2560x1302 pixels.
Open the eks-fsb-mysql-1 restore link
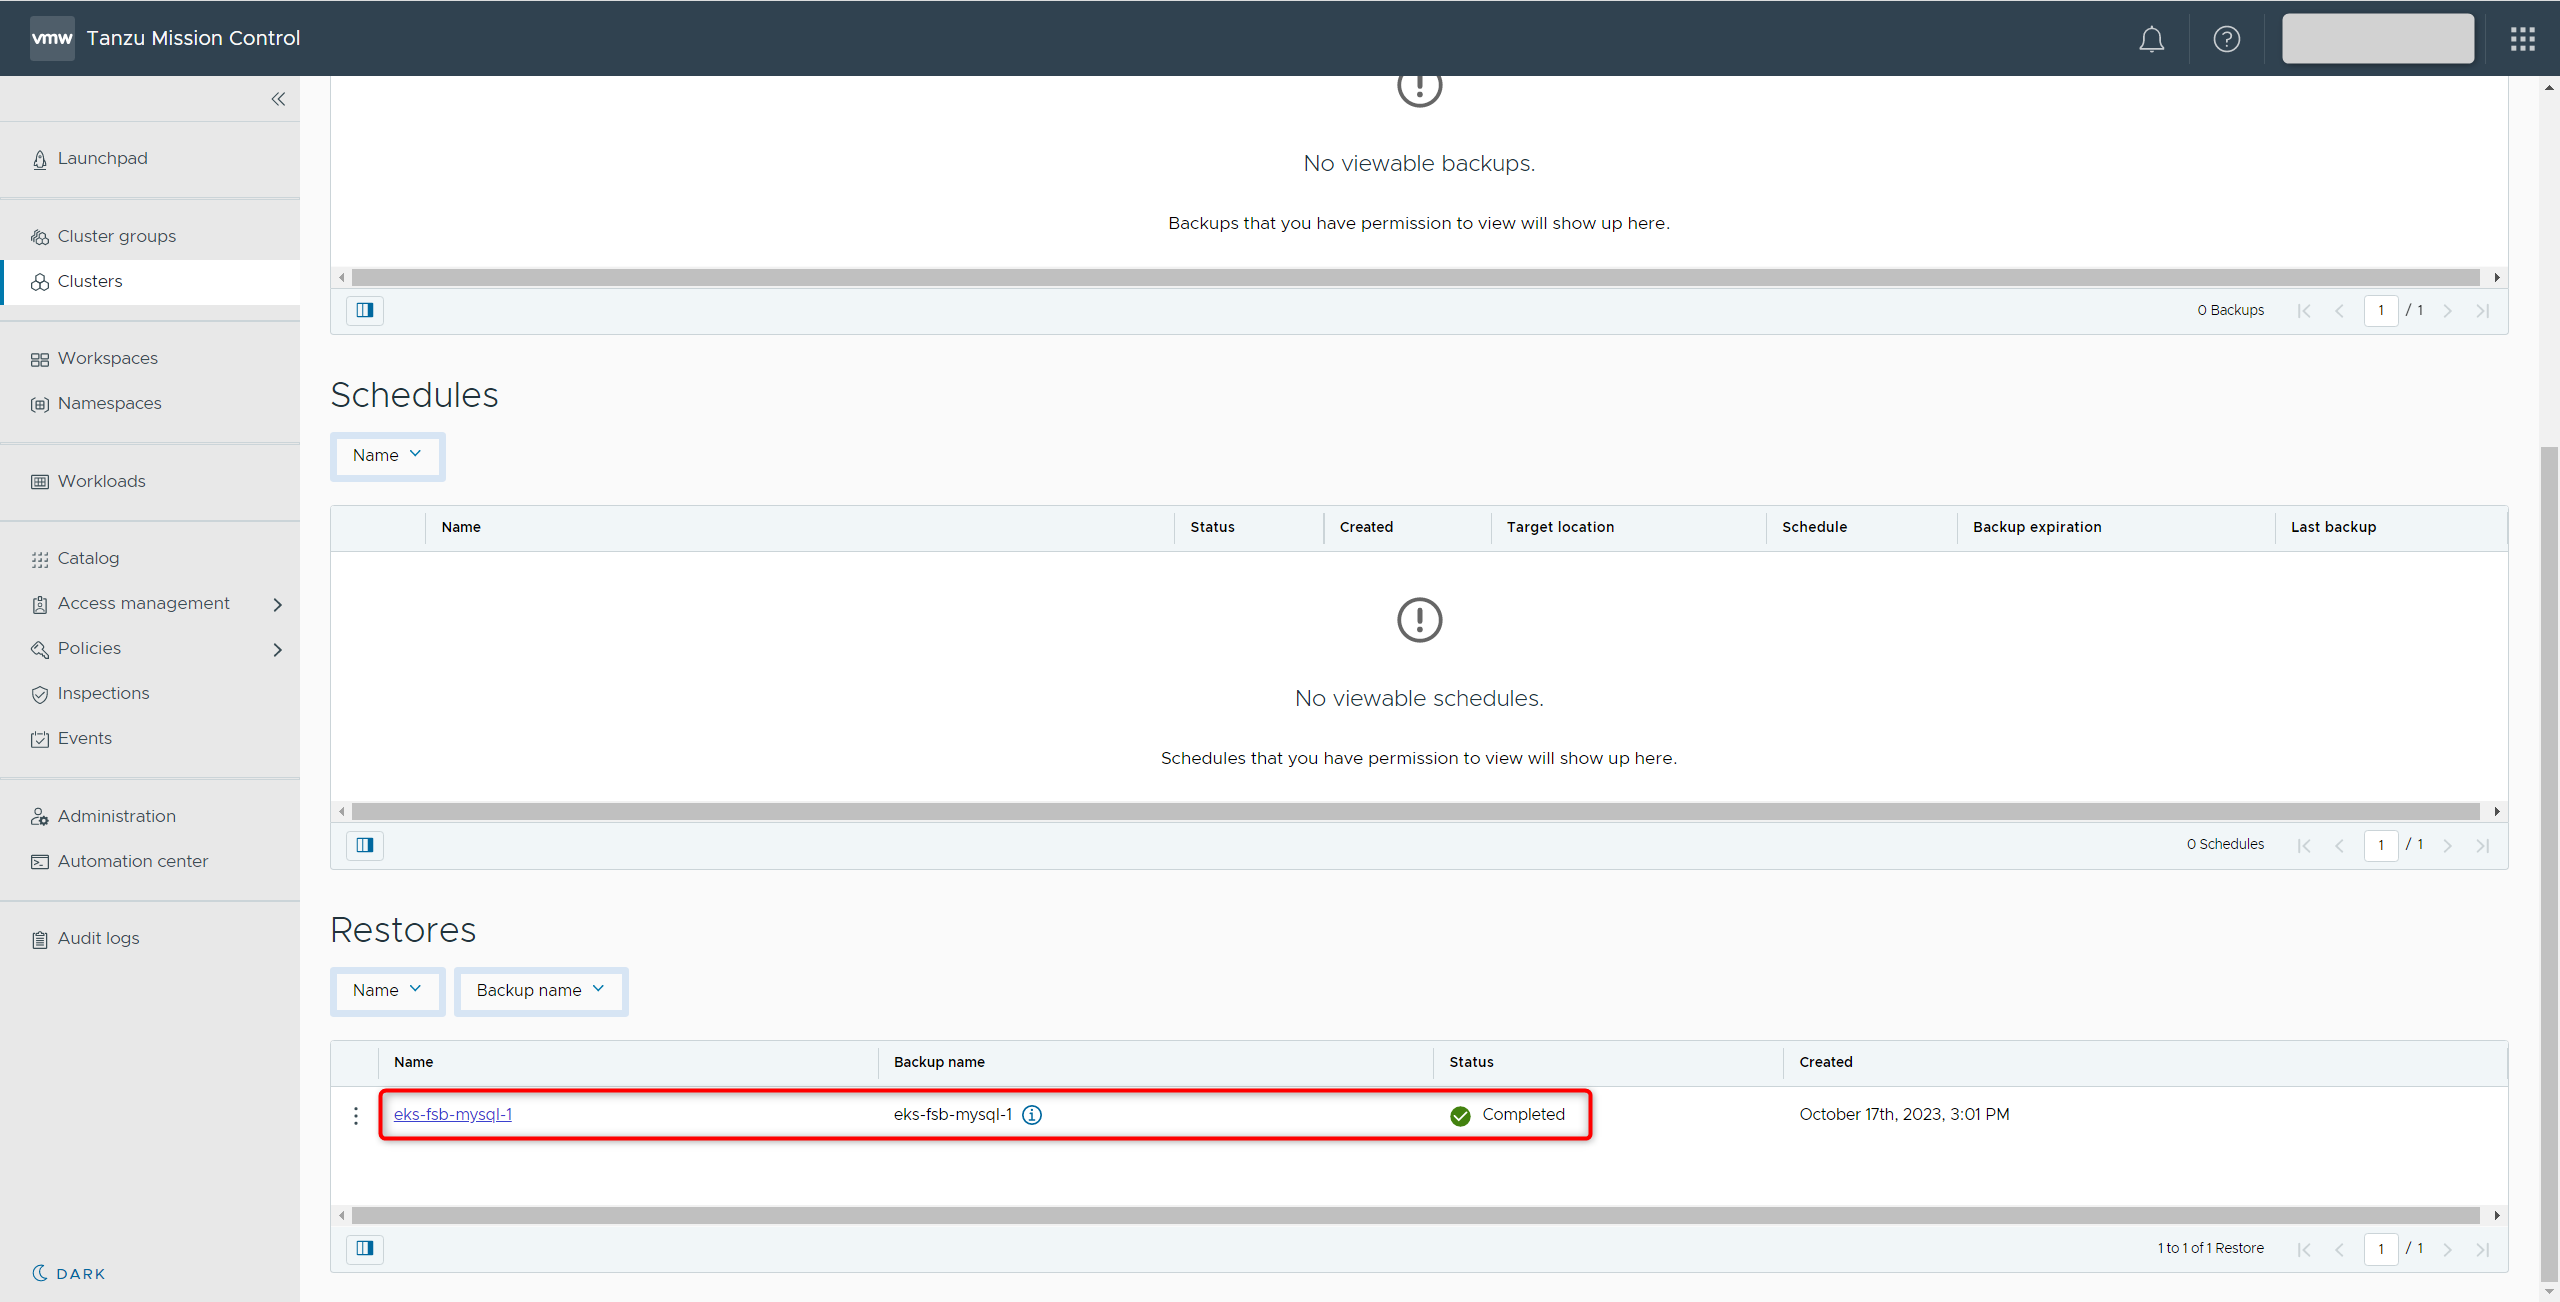tap(452, 1114)
